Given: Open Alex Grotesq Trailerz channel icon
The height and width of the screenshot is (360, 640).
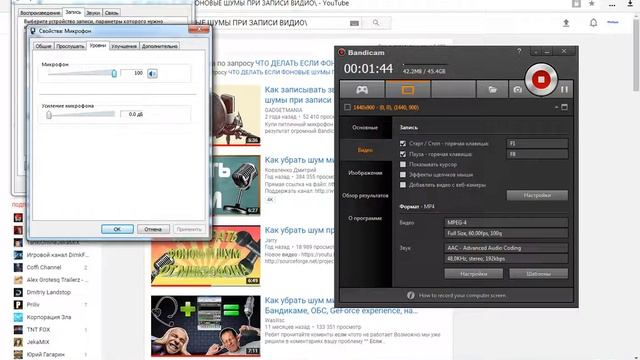Looking at the screenshot, I should (18, 280).
